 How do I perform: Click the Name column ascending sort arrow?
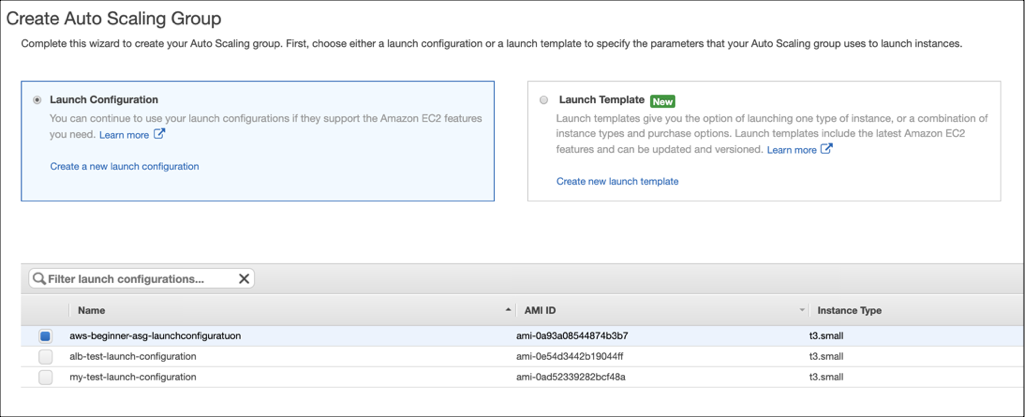pyautogui.click(x=508, y=310)
